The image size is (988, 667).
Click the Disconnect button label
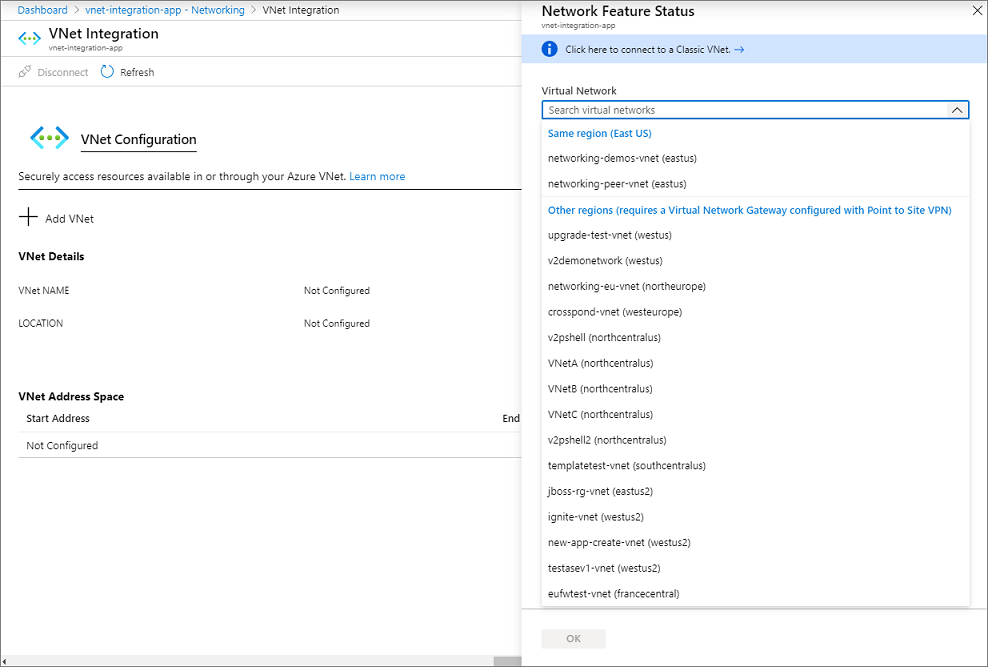62,72
